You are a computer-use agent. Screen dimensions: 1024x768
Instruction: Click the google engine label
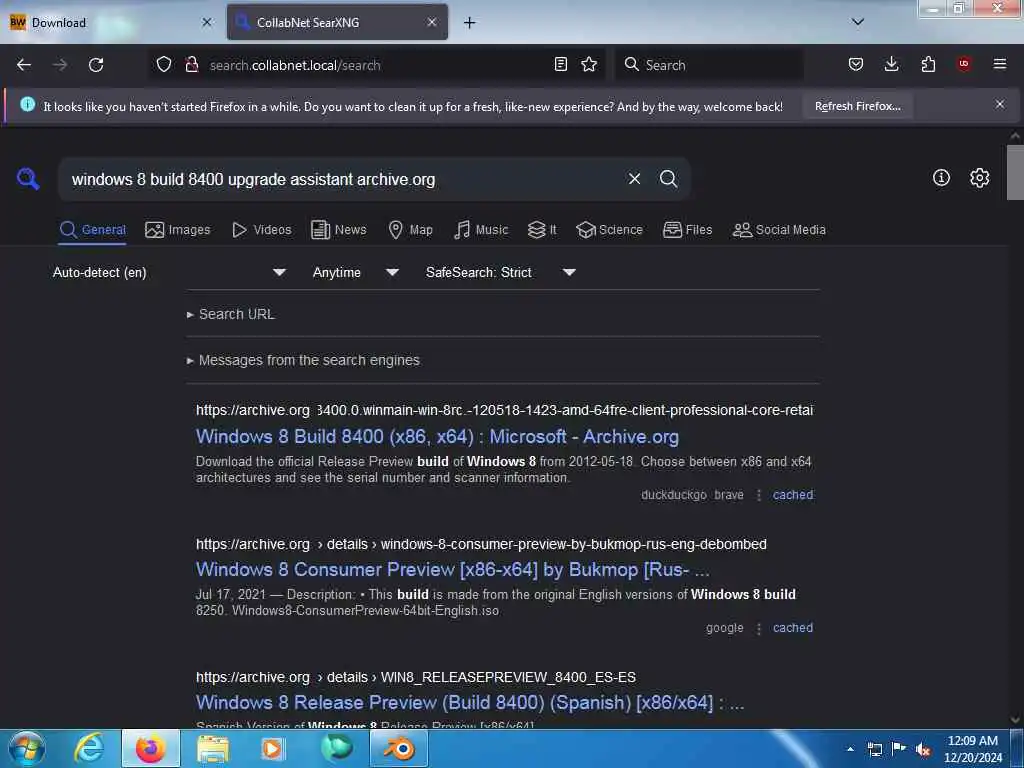724,628
